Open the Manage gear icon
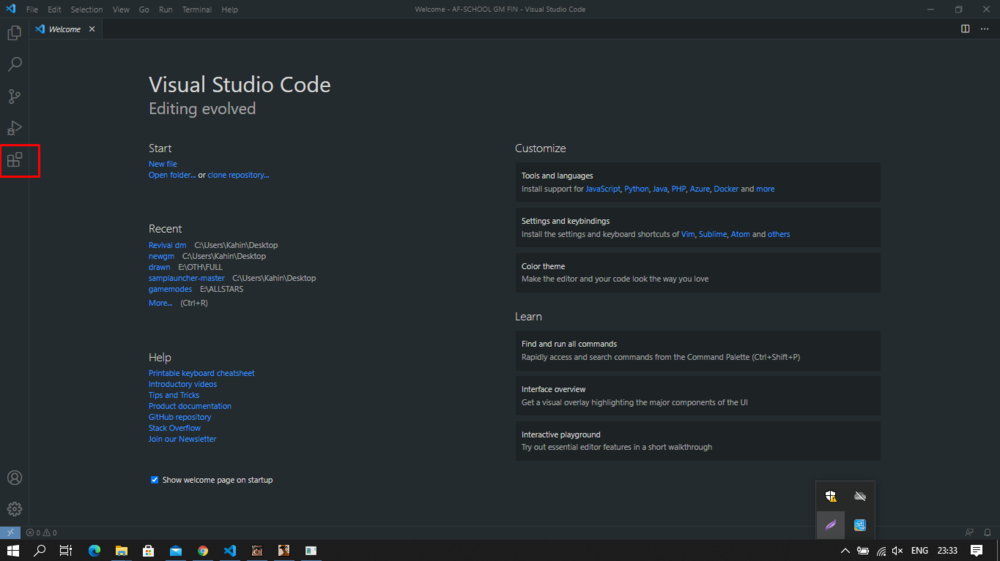Image resolution: width=1000 pixels, height=561 pixels. 14,509
